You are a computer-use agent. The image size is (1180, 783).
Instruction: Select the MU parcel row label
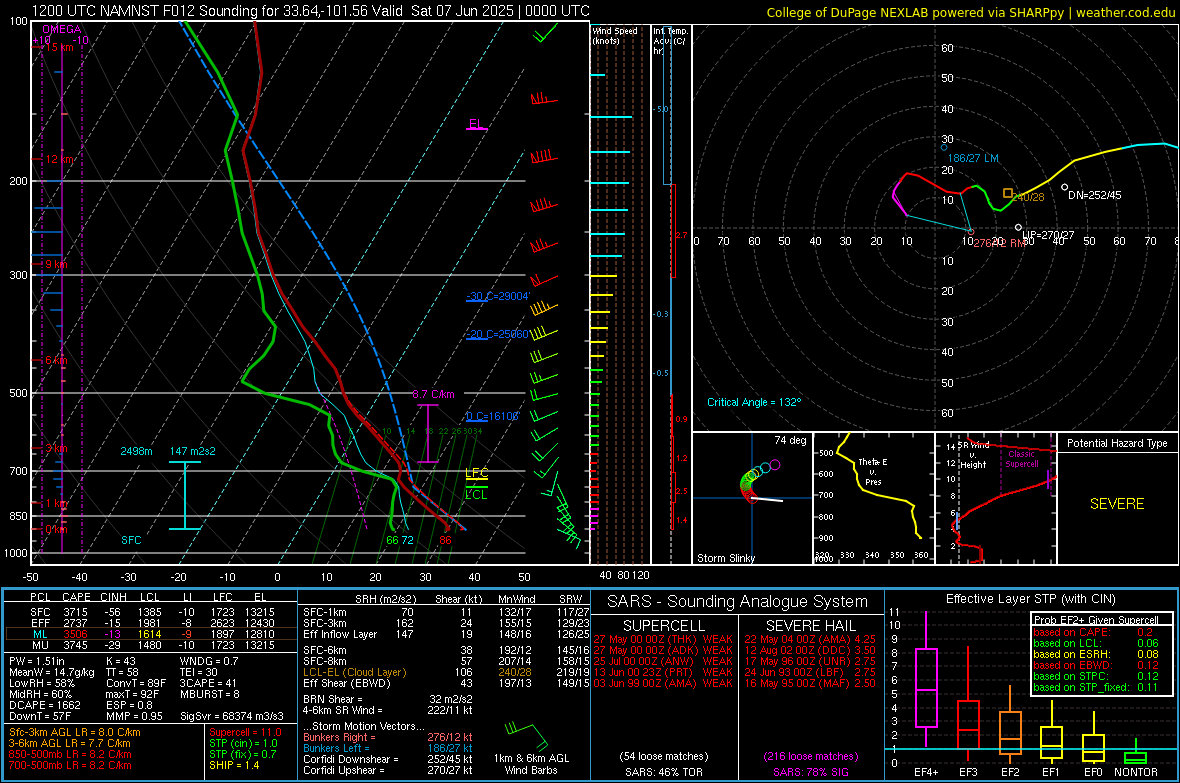click(40, 644)
